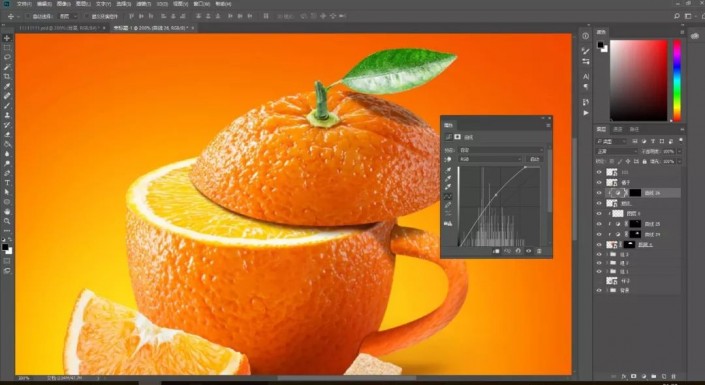This screenshot has height=385, width=705.
Task: Expand the 组 1 group
Action: tap(607, 272)
